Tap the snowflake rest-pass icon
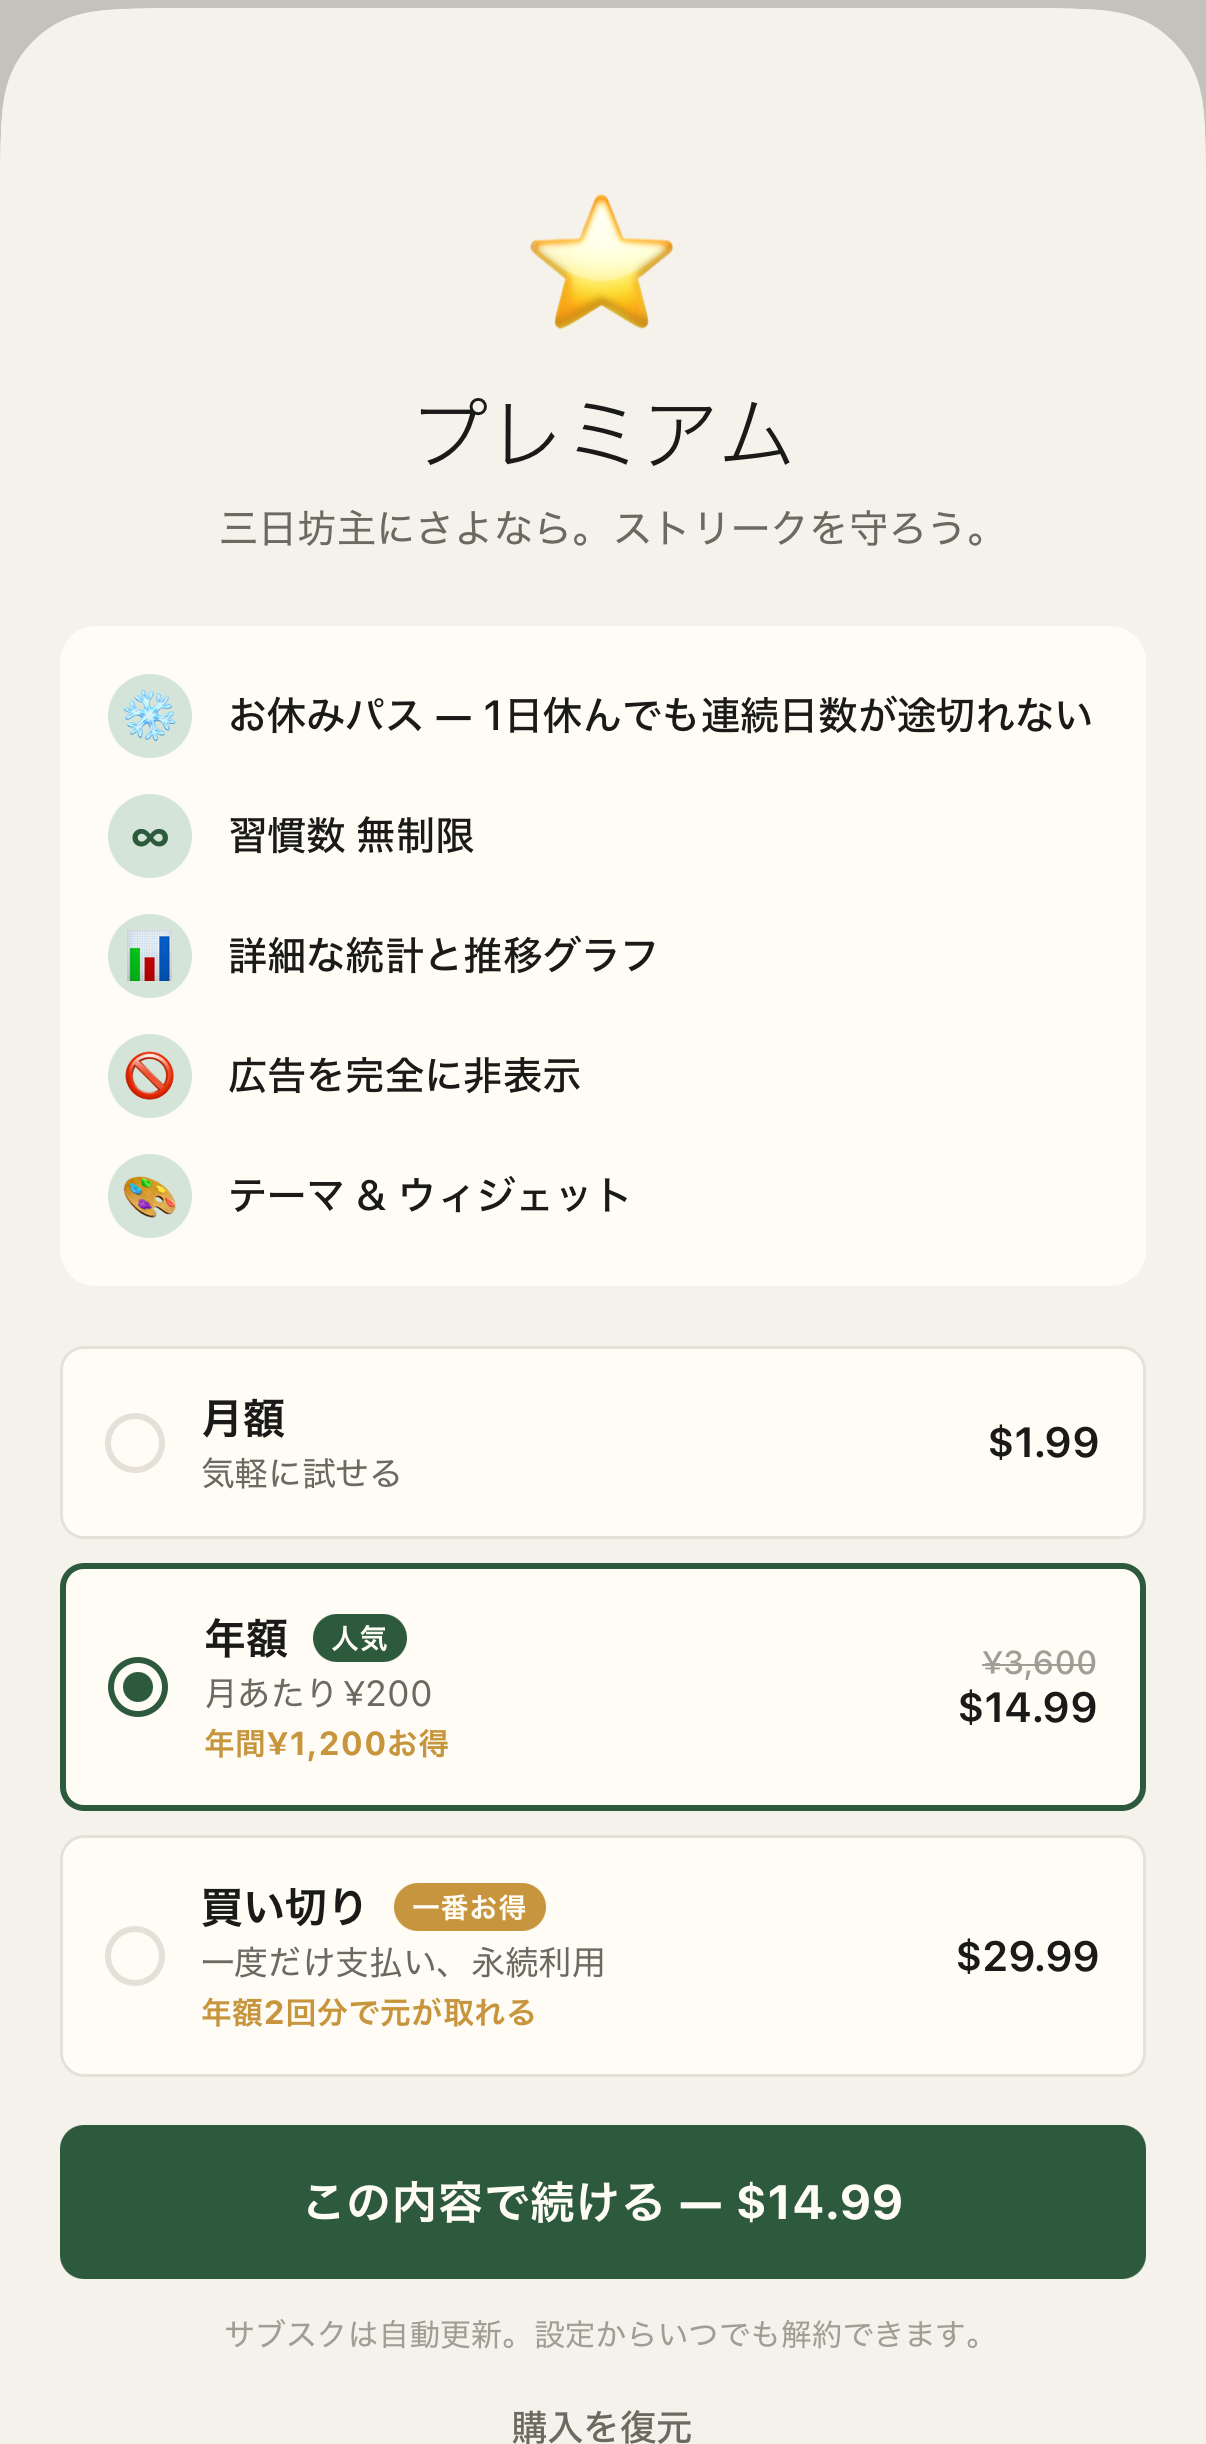The width and height of the screenshot is (1206, 2444). click(150, 716)
